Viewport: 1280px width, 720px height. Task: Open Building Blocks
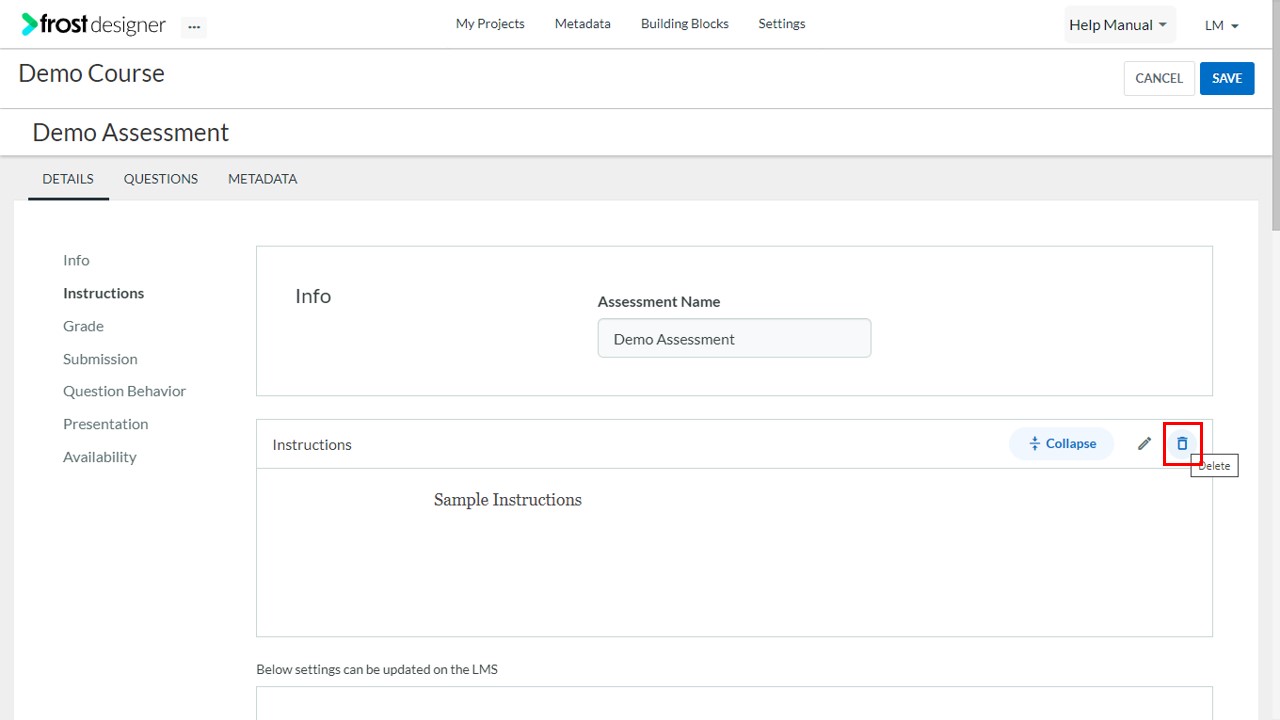[685, 24]
